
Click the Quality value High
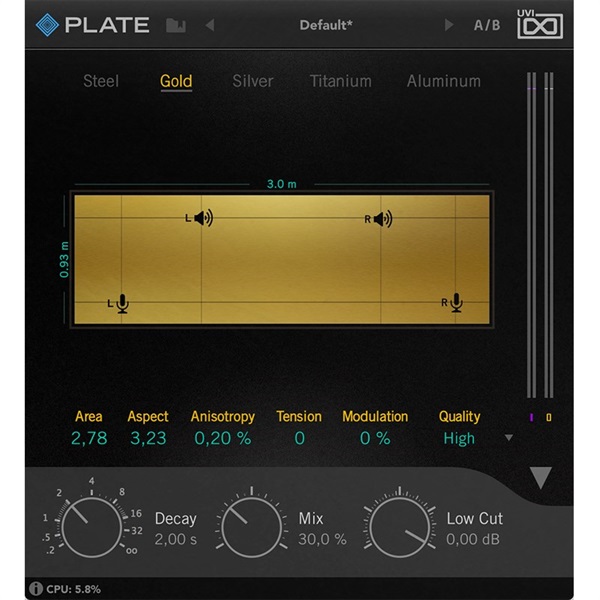coord(459,439)
